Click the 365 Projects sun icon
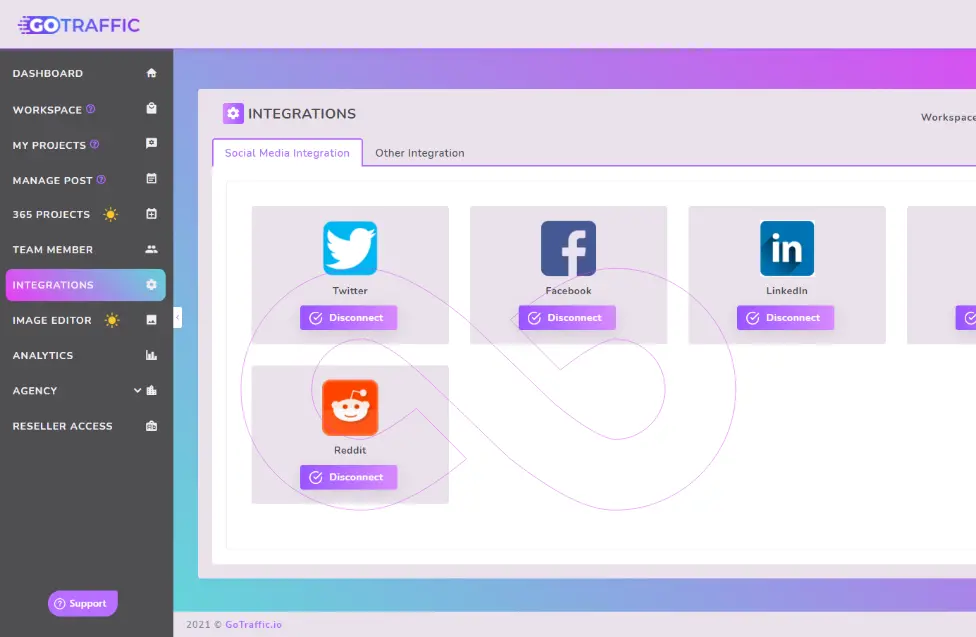This screenshot has width=976, height=637. coord(111,214)
